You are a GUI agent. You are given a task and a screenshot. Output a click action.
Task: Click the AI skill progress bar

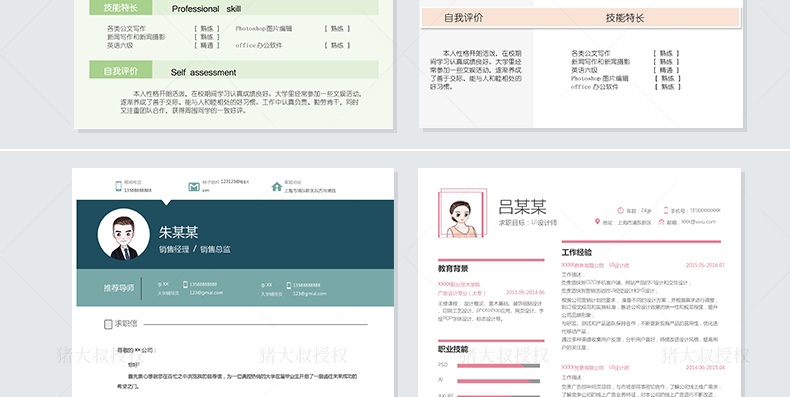pos(498,381)
